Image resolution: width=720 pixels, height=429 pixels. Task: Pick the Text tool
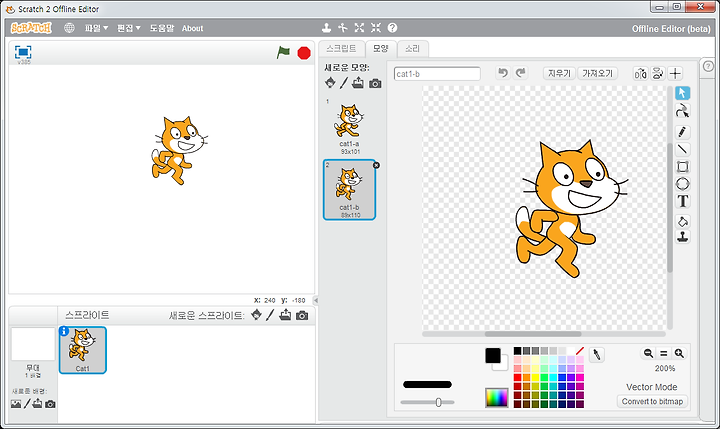point(682,201)
